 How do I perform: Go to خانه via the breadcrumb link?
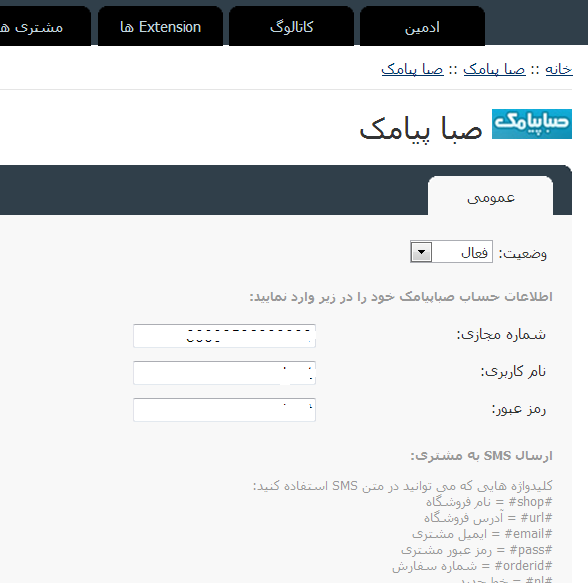[x=559, y=69]
